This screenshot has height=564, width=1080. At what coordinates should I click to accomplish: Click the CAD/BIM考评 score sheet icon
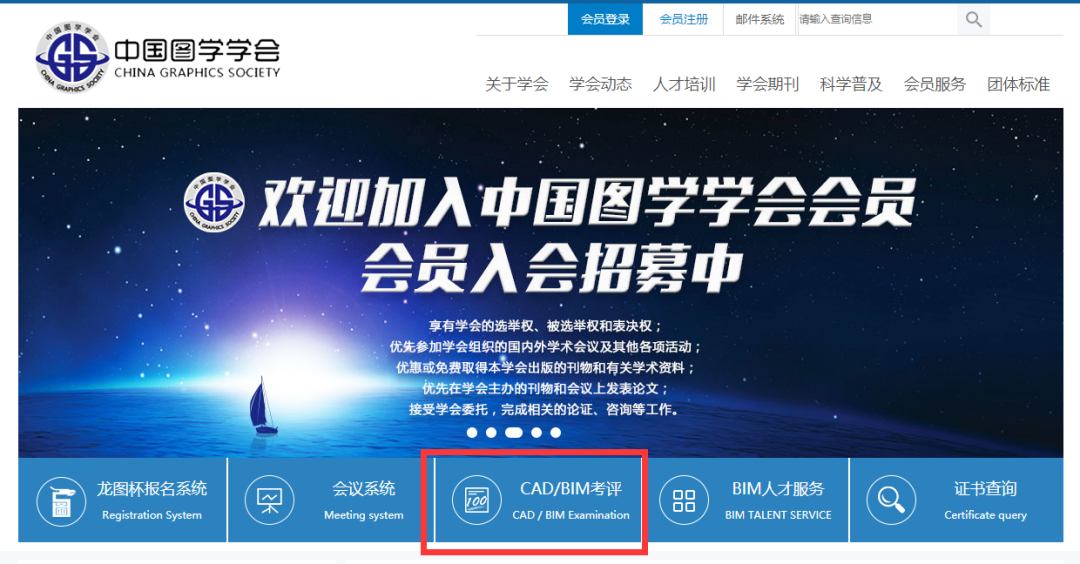[477, 501]
